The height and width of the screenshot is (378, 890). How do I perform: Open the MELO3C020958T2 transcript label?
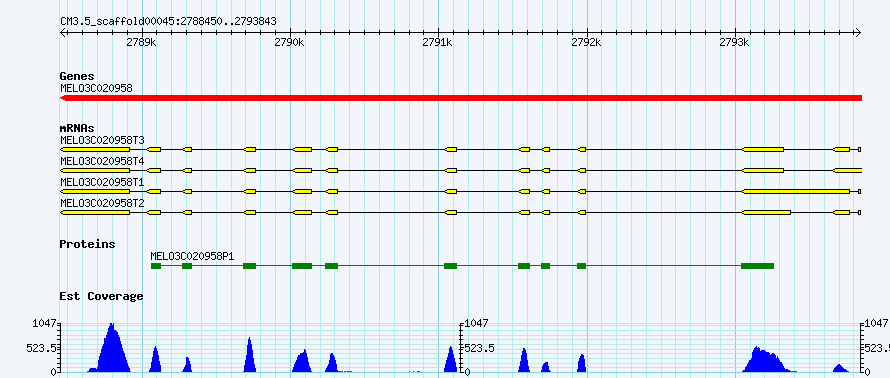(x=102, y=203)
